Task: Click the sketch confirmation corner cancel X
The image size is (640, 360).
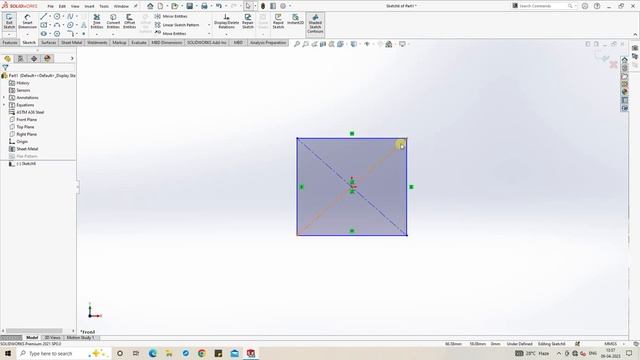Action: pos(613,64)
